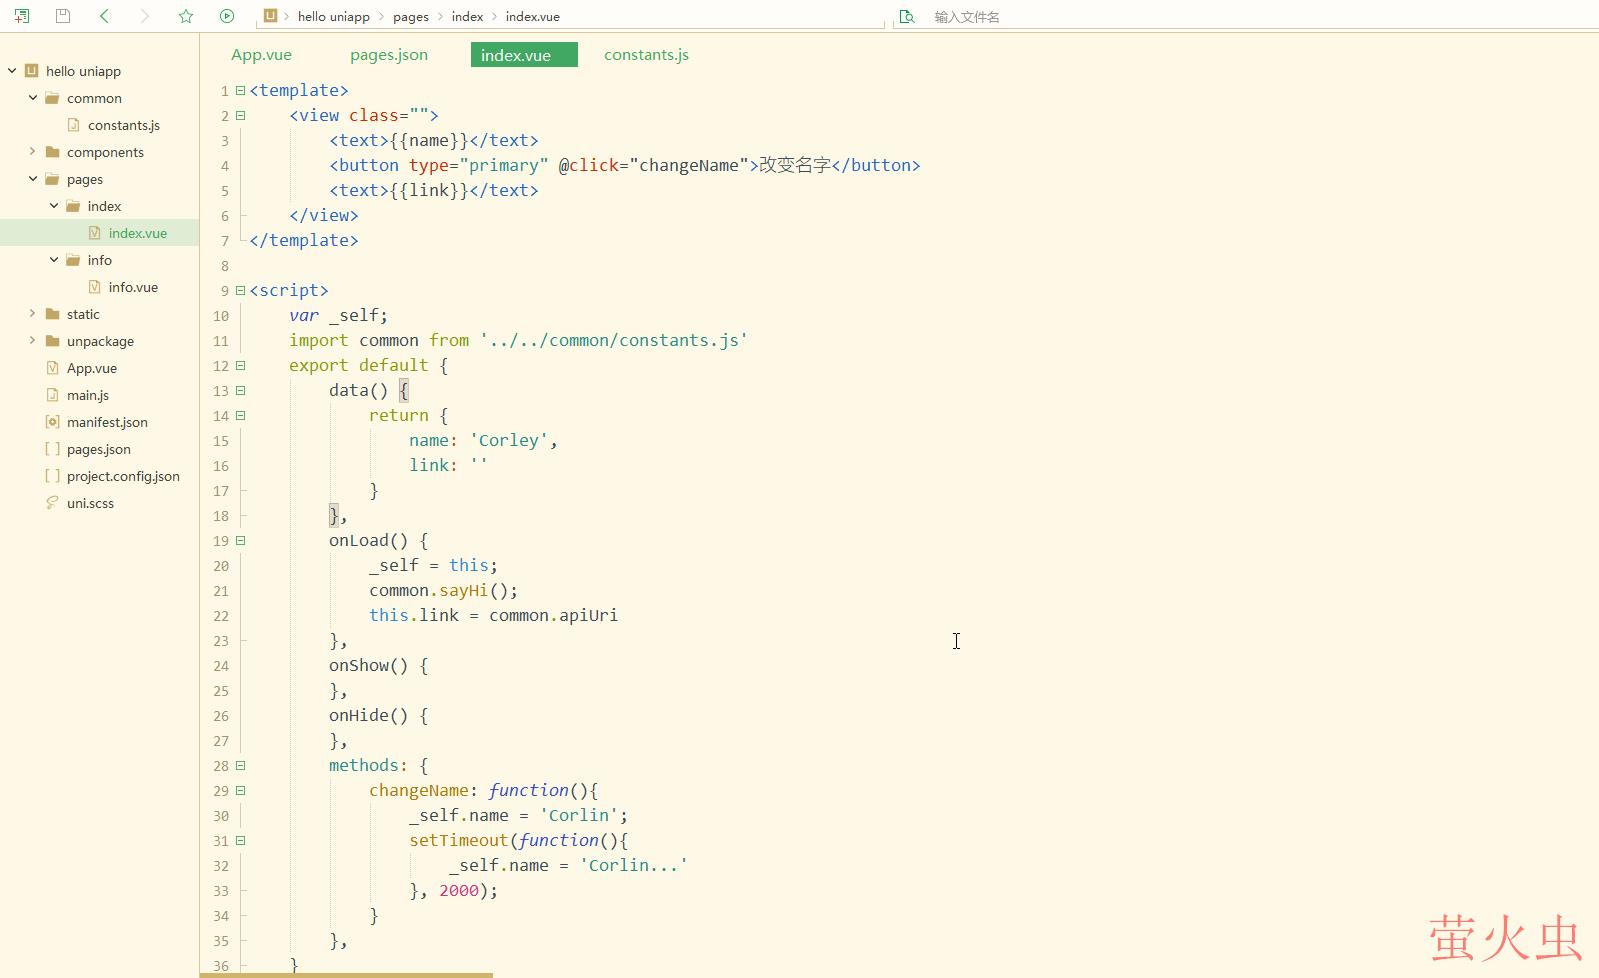Image resolution: width=1599 pixels, height=978 pixels.
Task: Go forward with the right arrow icon
Action: coord(145,16)
